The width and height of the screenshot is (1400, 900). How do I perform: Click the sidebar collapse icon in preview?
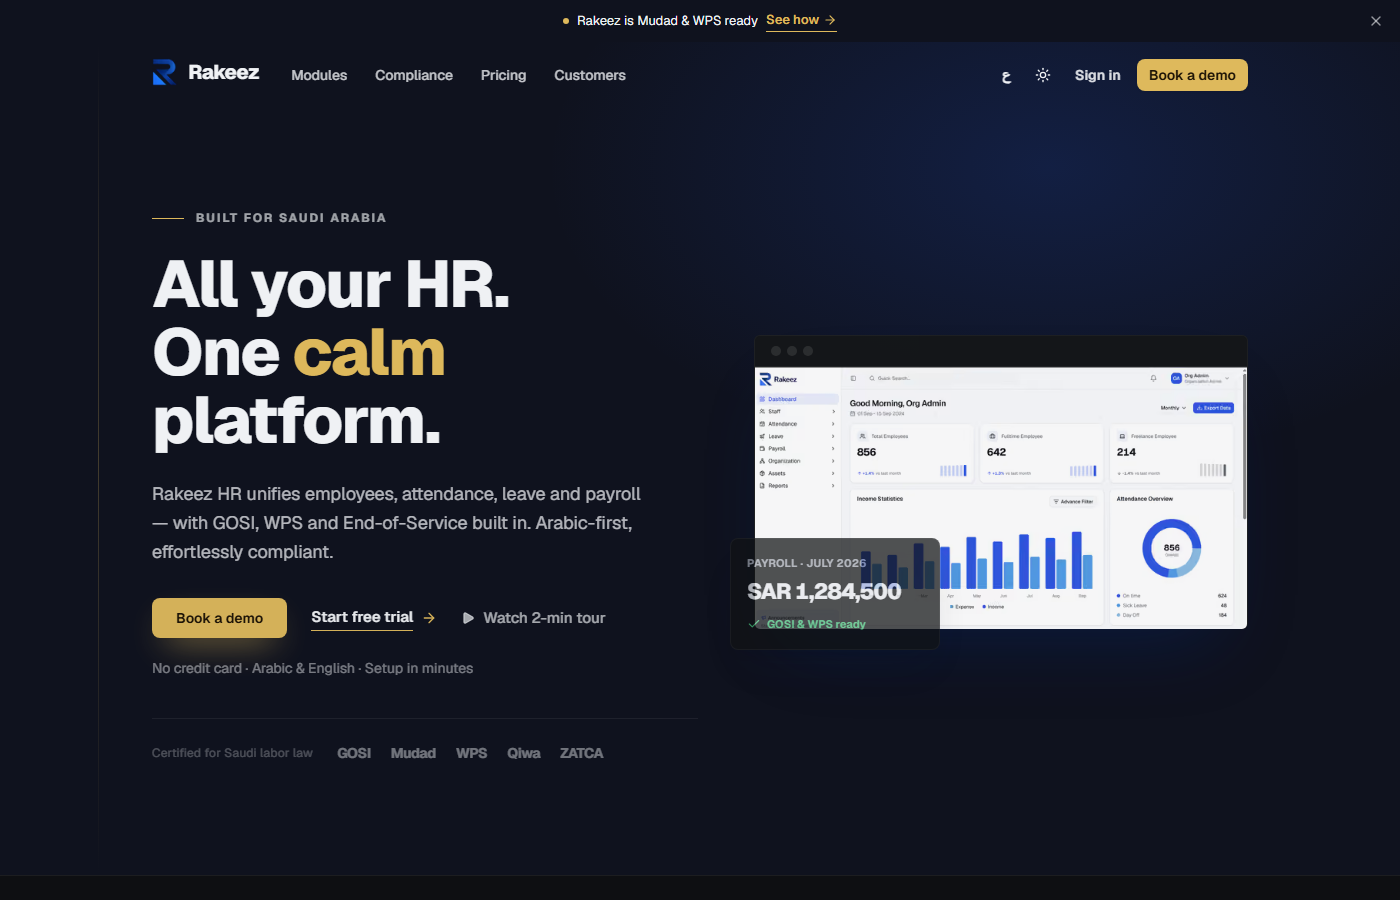click(853, 378)
